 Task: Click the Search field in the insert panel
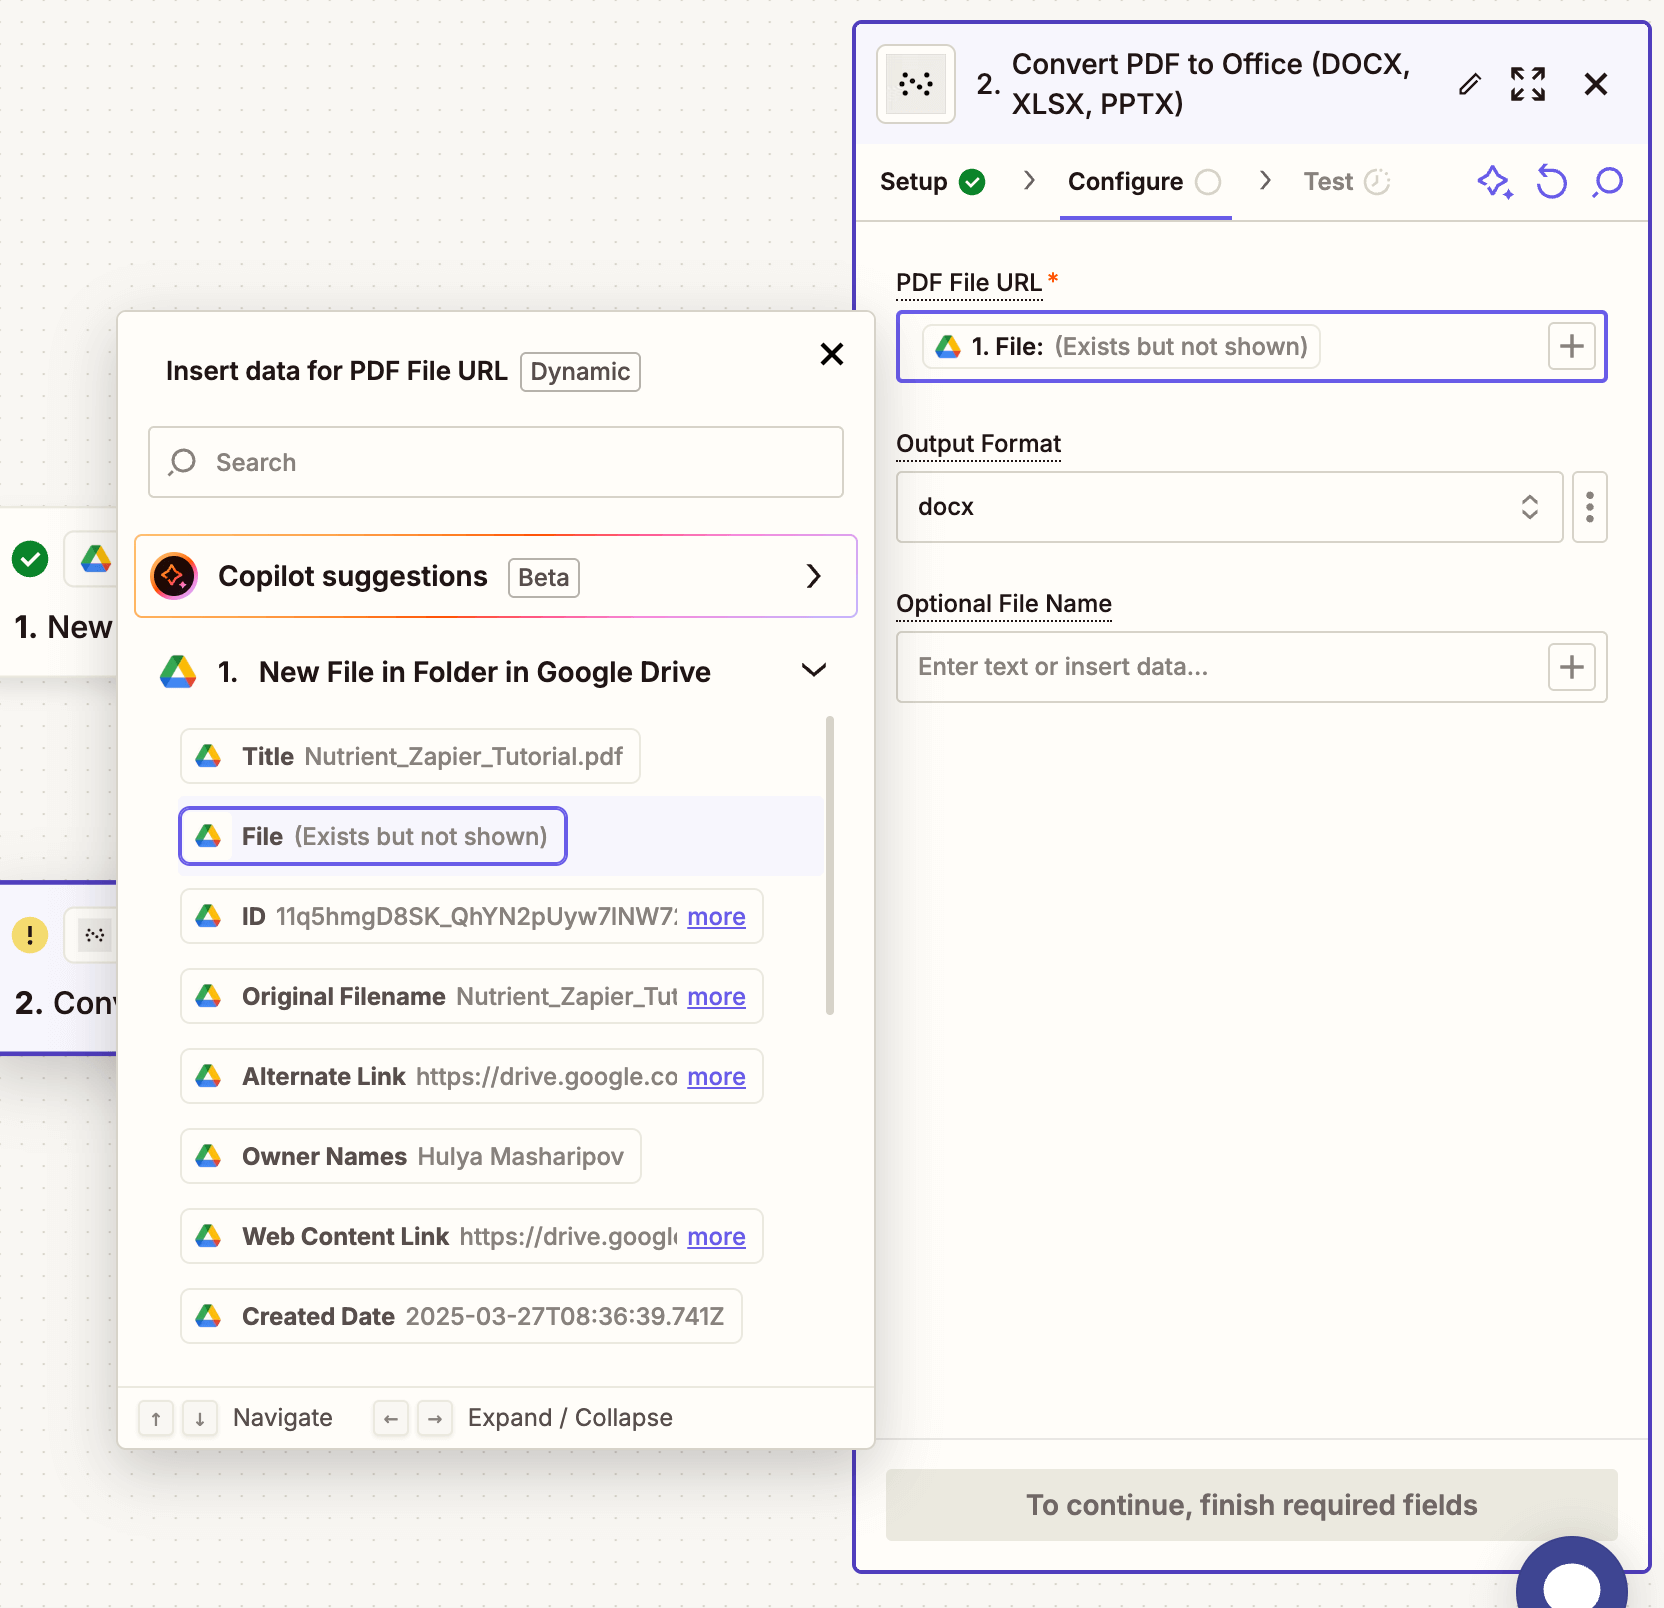coord(495,462)
